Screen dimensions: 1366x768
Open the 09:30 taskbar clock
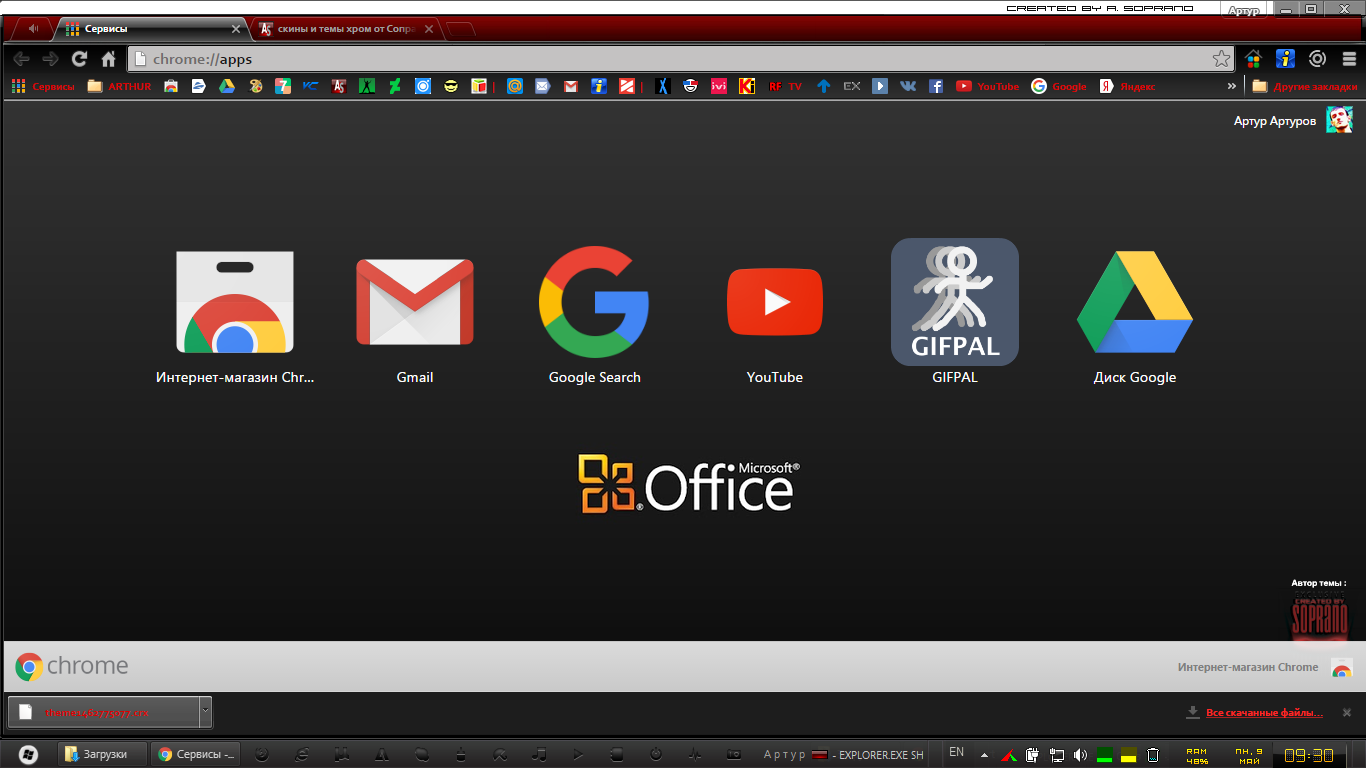(1309, 755)
